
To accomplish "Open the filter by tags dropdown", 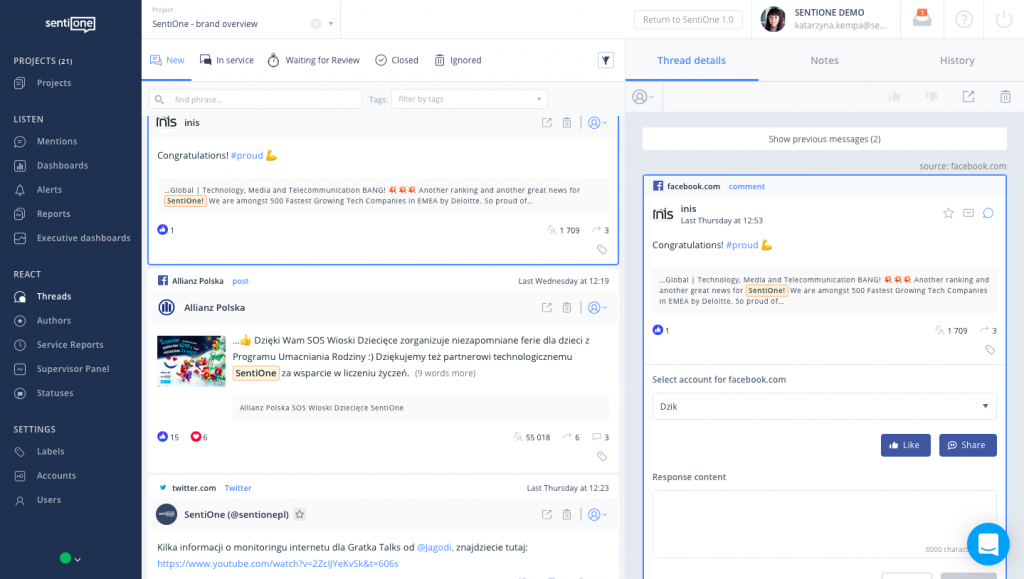I will (x=469, y=99).
